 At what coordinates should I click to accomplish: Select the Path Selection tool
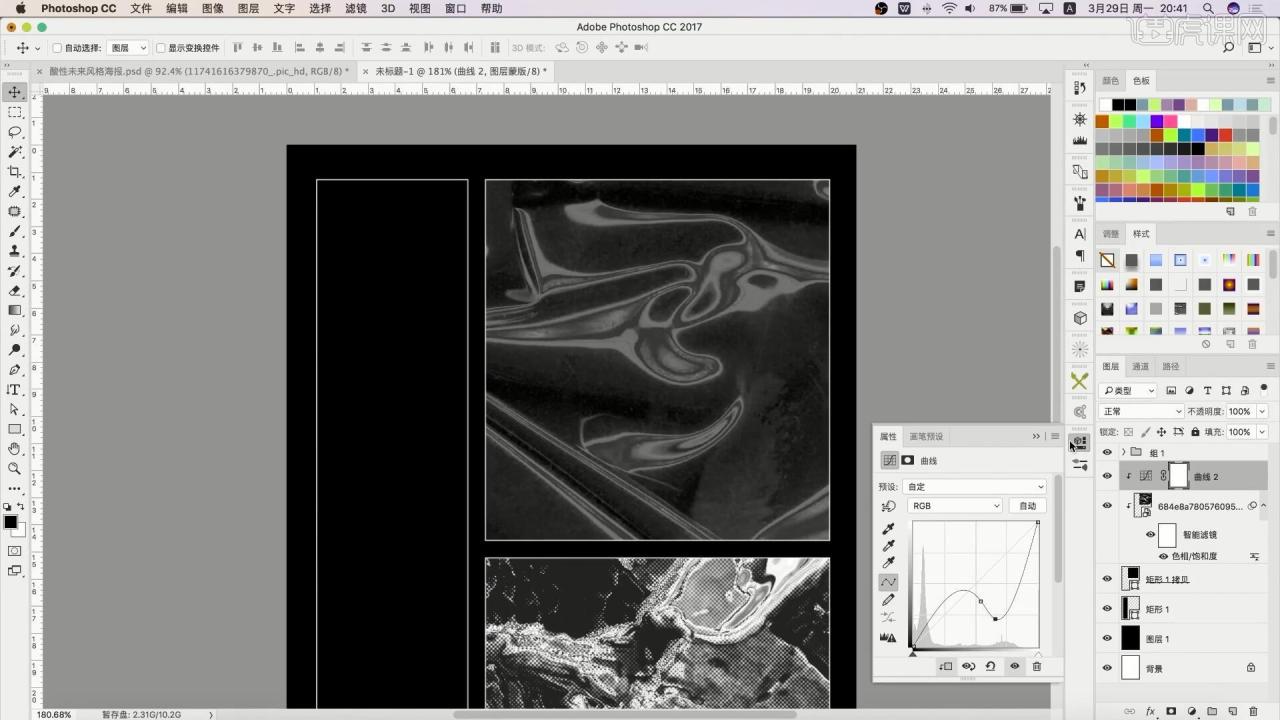tap(15, 409)
